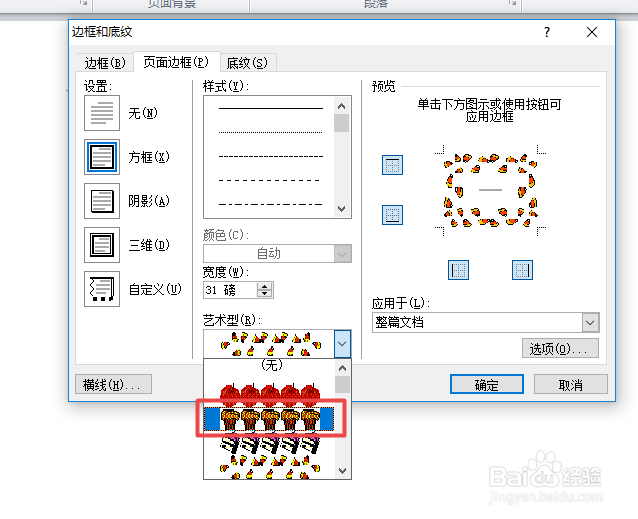Click the 选项(O)... button

coord(560,348)
